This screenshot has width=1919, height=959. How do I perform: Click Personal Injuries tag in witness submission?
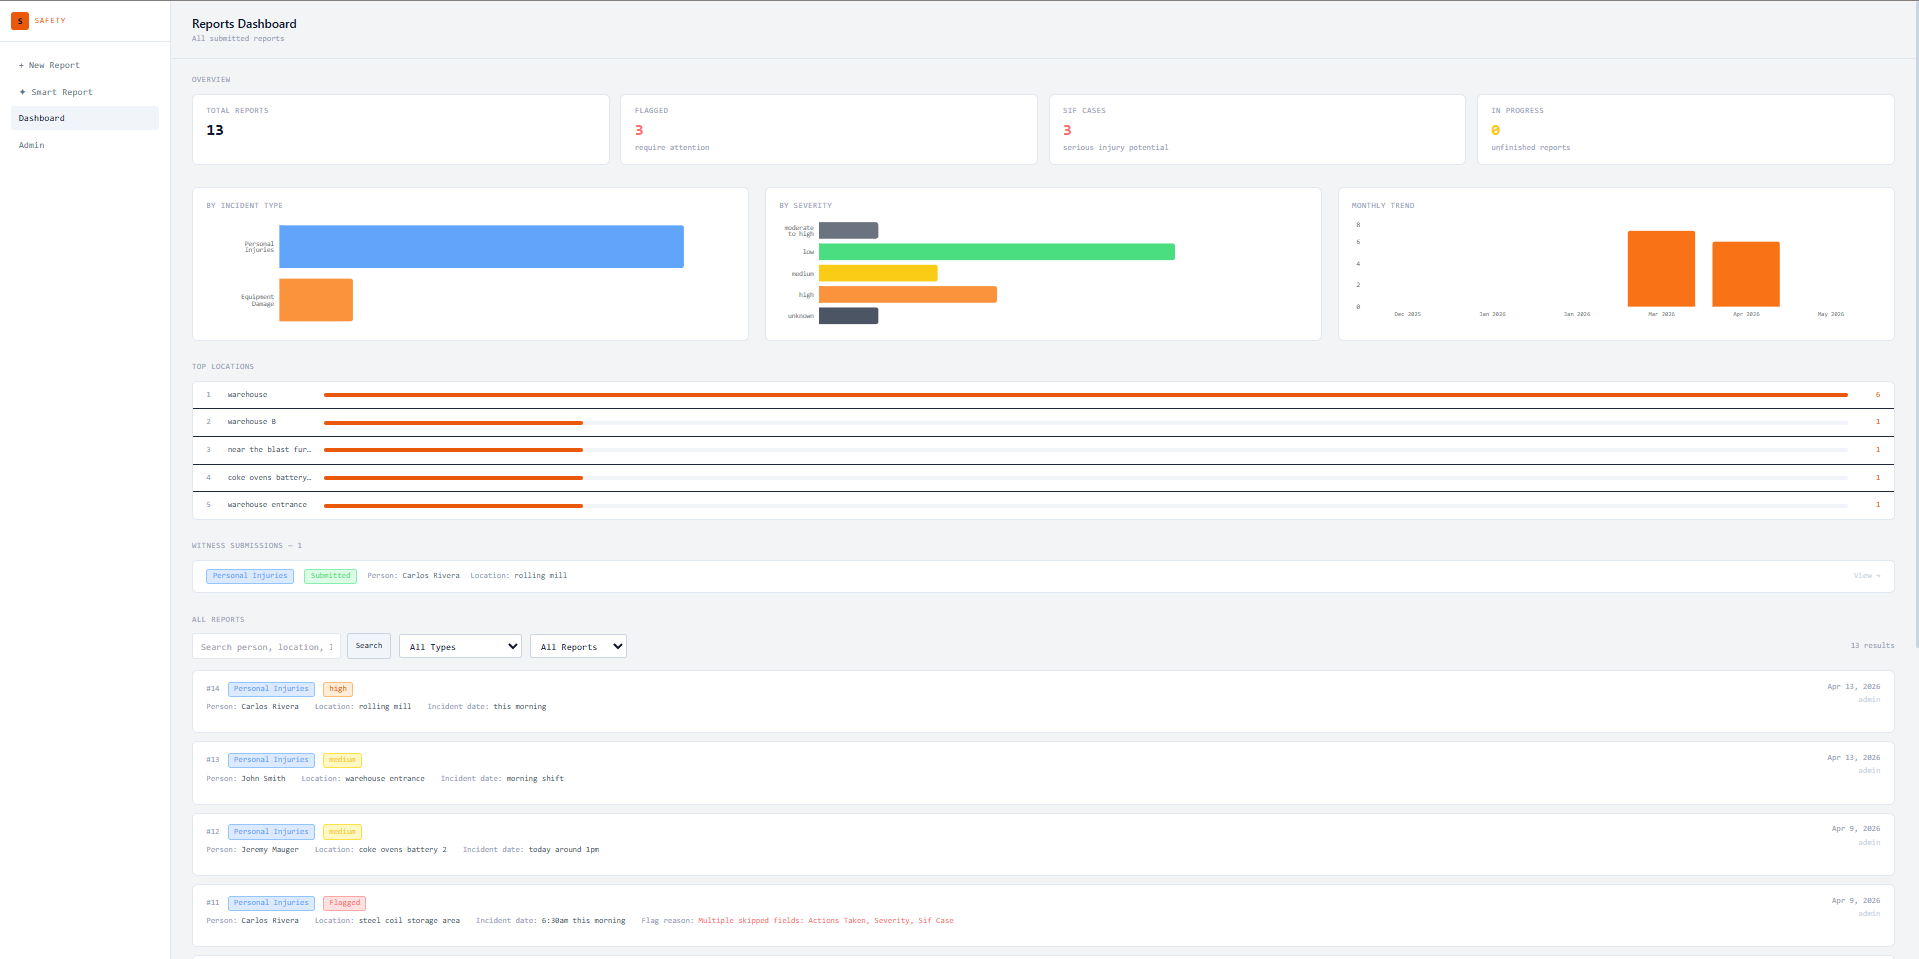pyautogui.click(x=250, y=576)
